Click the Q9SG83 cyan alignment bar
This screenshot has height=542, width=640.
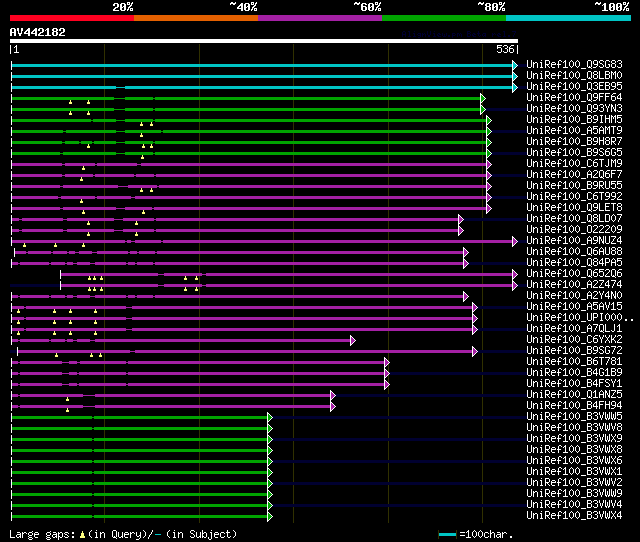[262, 65]
